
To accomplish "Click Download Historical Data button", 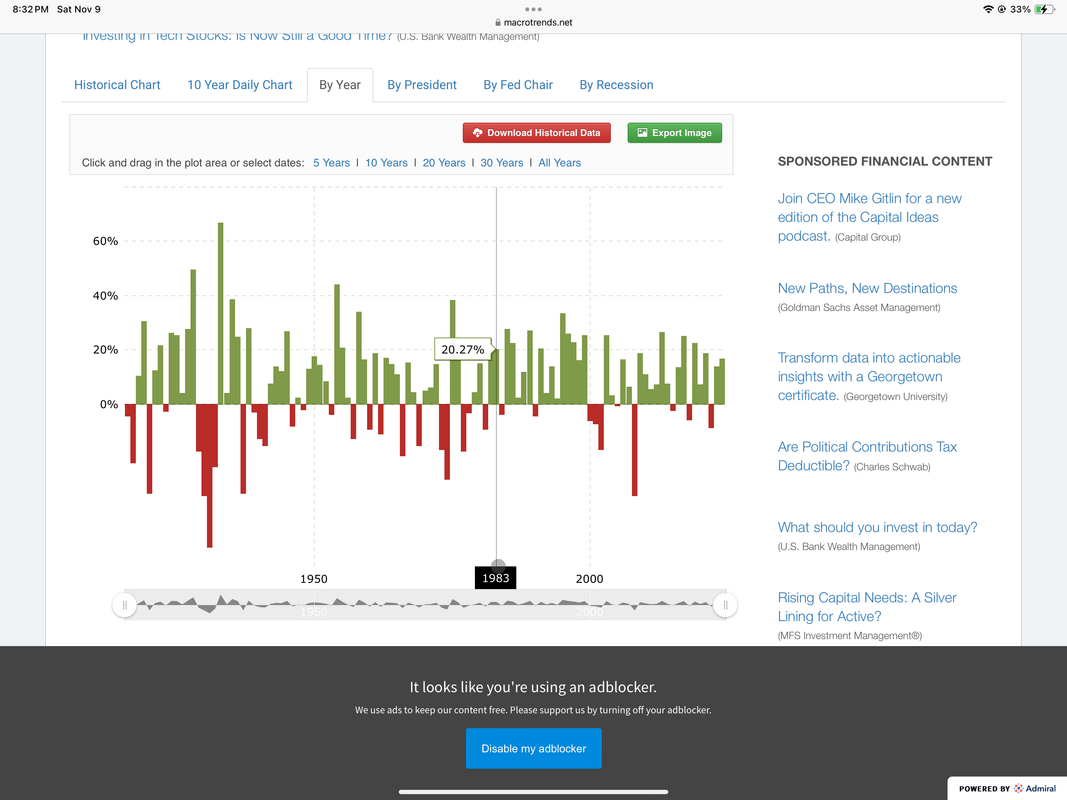I will click(x=536, y=133).
